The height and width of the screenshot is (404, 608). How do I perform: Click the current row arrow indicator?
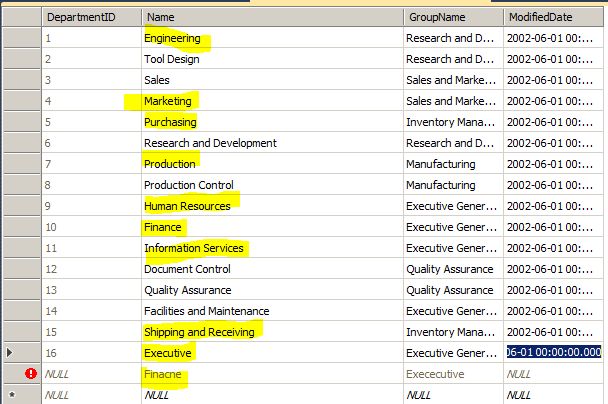(x=11, y=353)
